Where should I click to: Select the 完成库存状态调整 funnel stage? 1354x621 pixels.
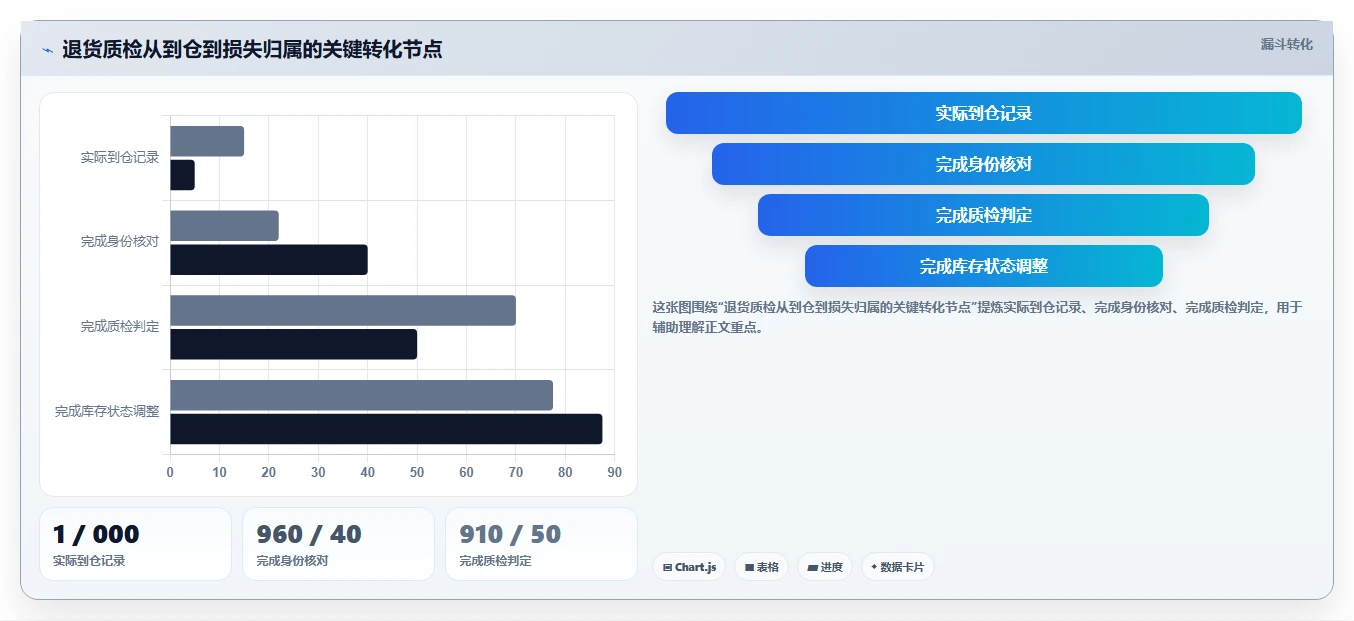[984, 266]
